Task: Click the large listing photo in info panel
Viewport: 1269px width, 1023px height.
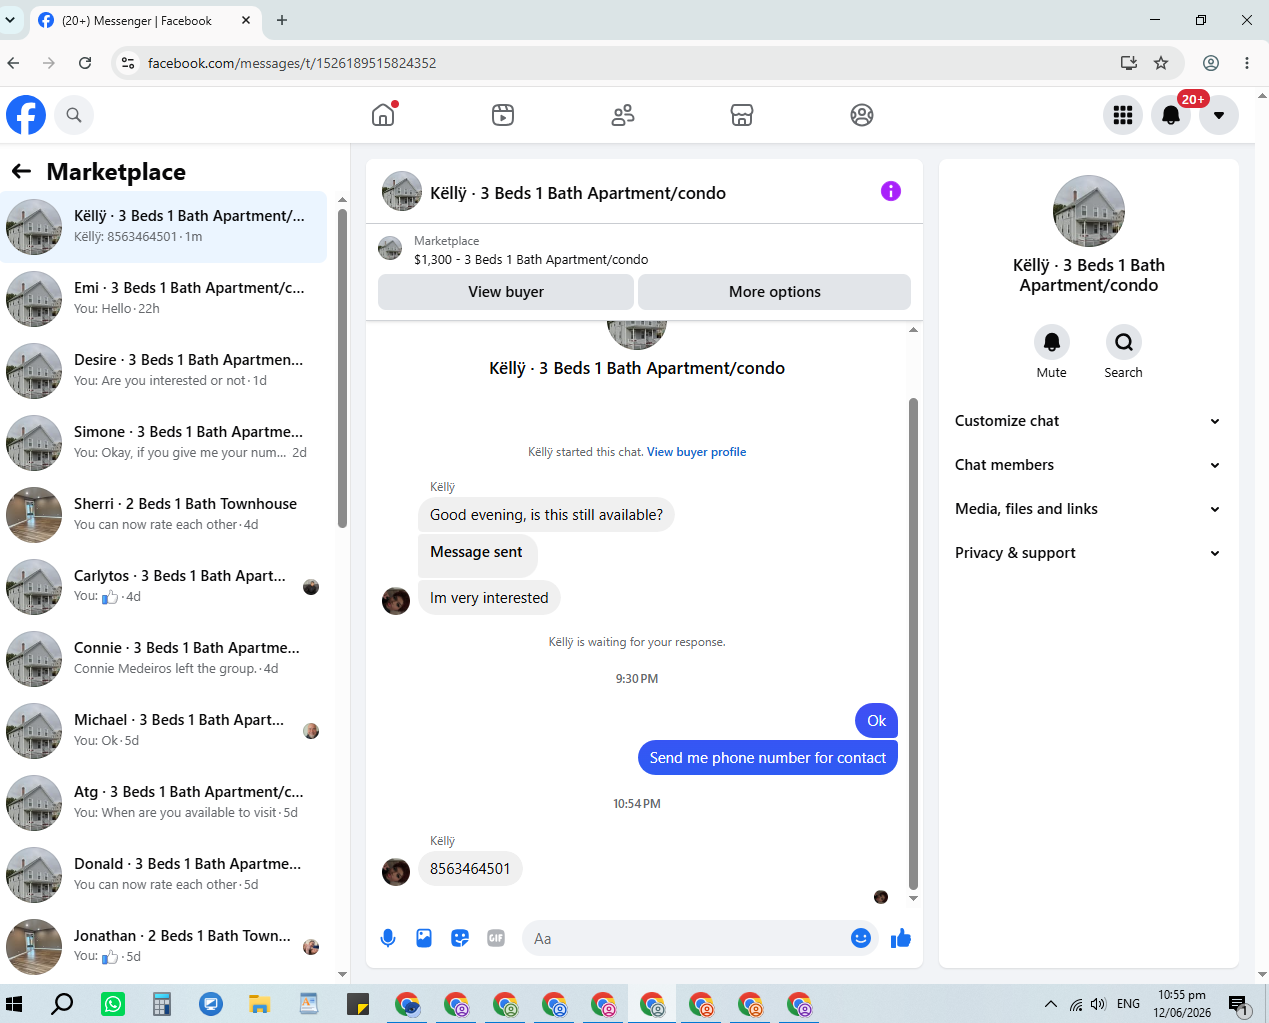Action: (1089, 211)
